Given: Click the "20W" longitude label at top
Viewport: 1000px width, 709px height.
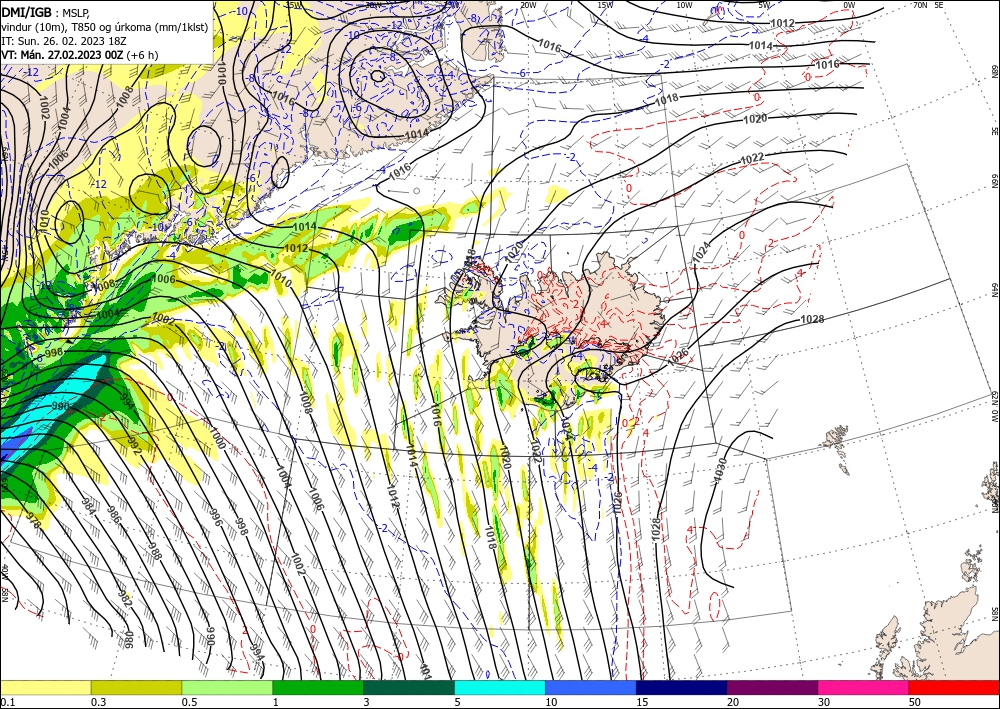Looking at the screenshot, I should [x=527, y=5].
